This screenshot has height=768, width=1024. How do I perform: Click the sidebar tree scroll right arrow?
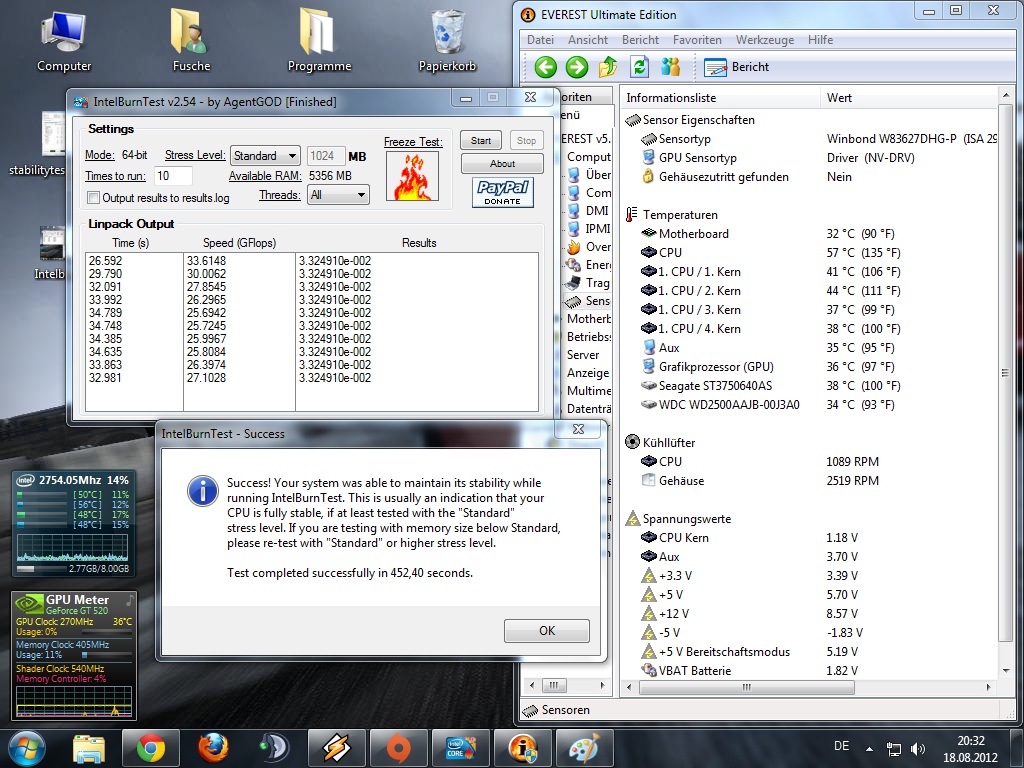tap(602, 685)
